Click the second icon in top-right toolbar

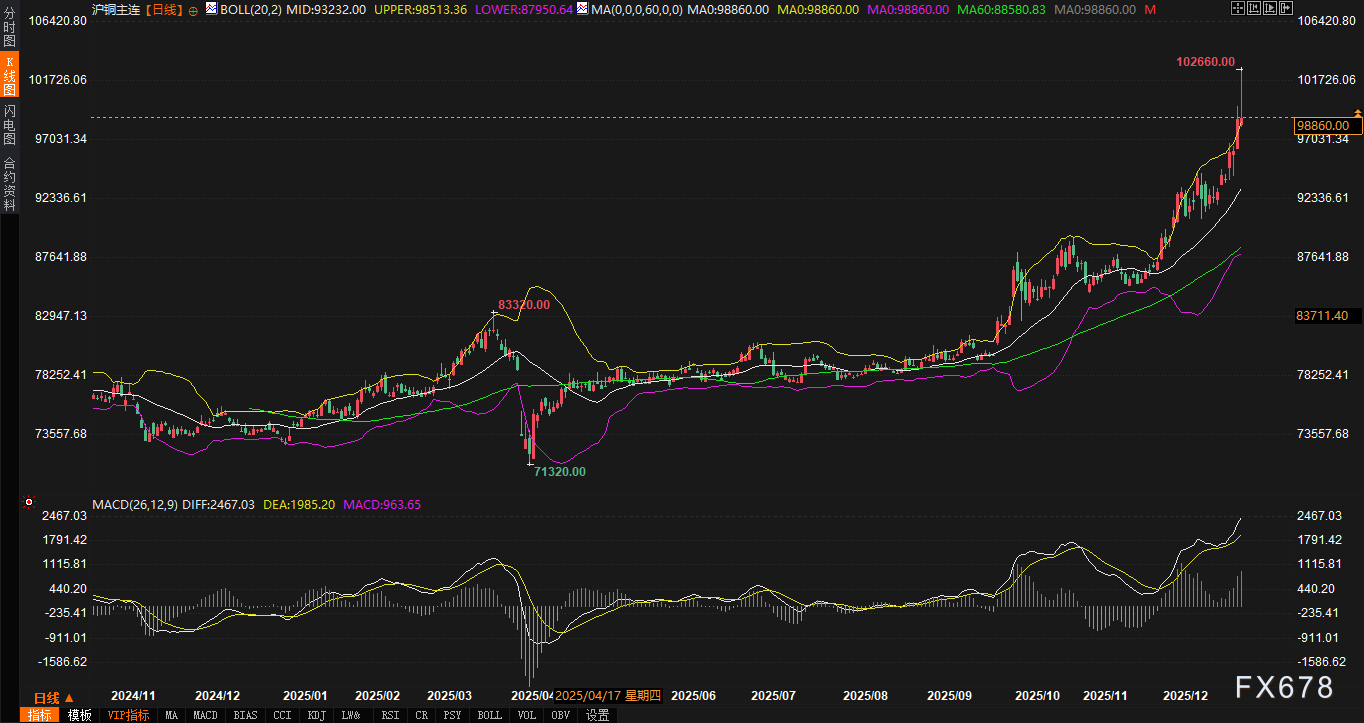point(1255,8)
